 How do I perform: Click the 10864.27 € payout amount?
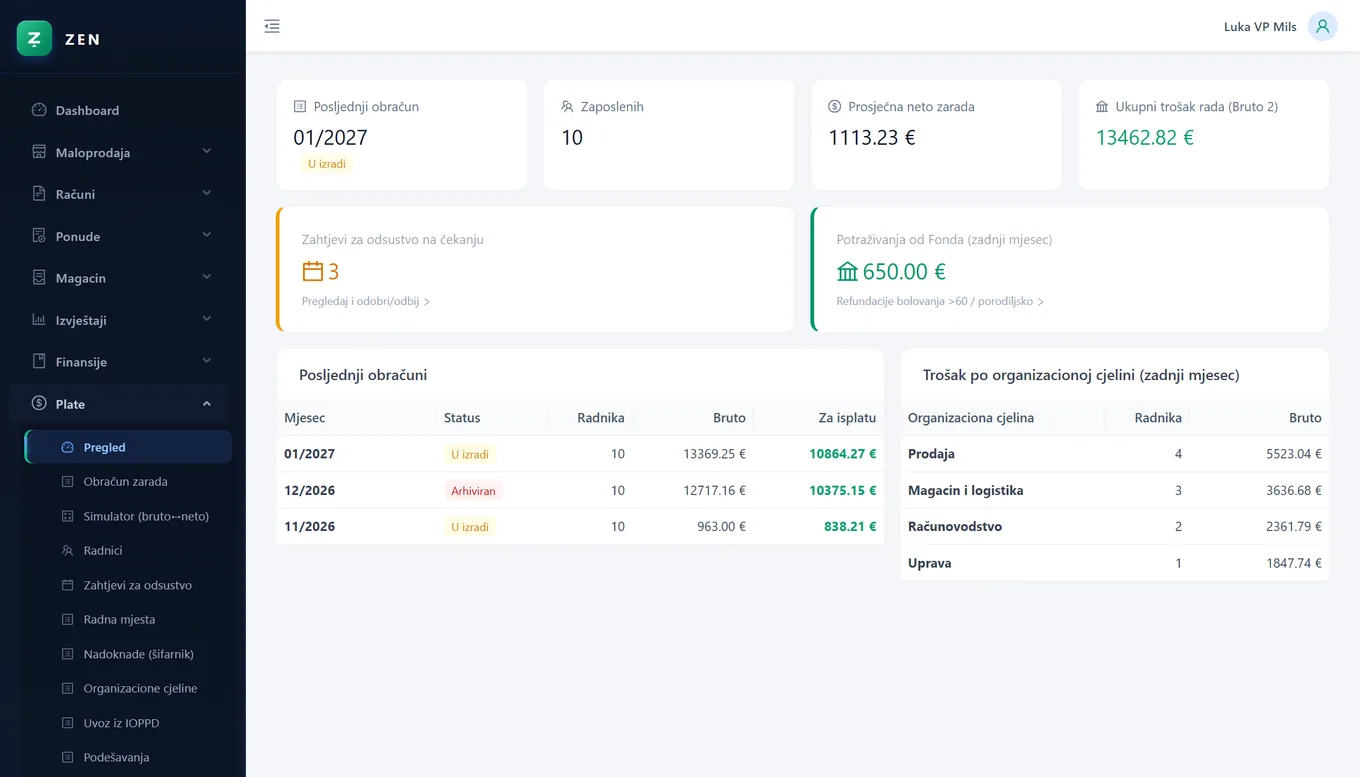tap(843, 454)
